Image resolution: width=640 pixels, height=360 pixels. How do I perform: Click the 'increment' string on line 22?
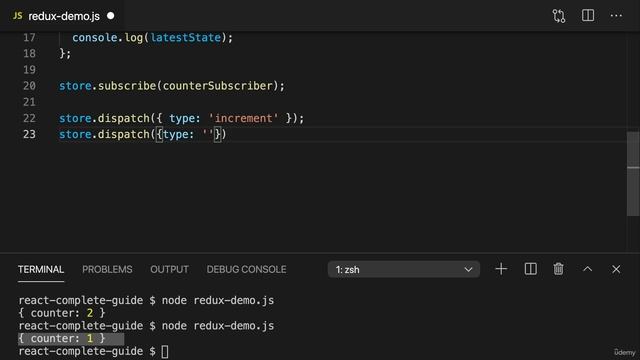pos(244,118)
